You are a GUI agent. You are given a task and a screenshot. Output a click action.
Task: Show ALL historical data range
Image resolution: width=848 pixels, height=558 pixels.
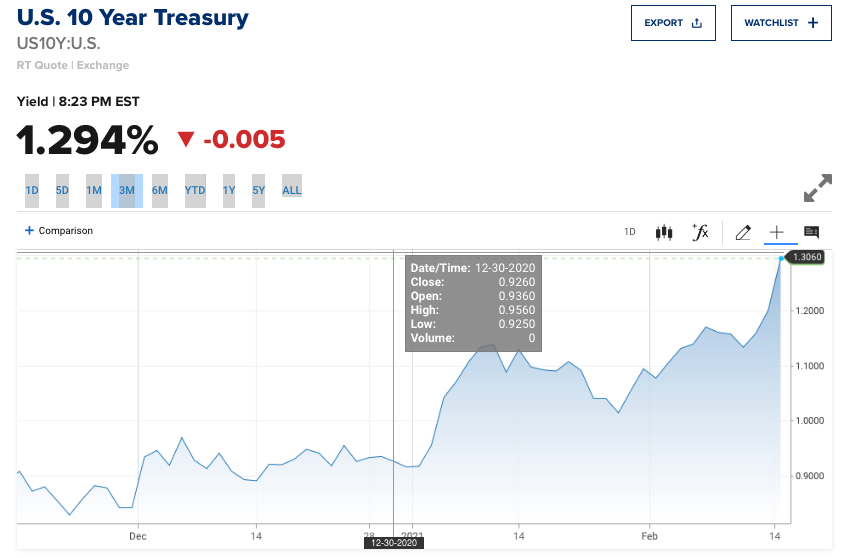click(292, 190)
